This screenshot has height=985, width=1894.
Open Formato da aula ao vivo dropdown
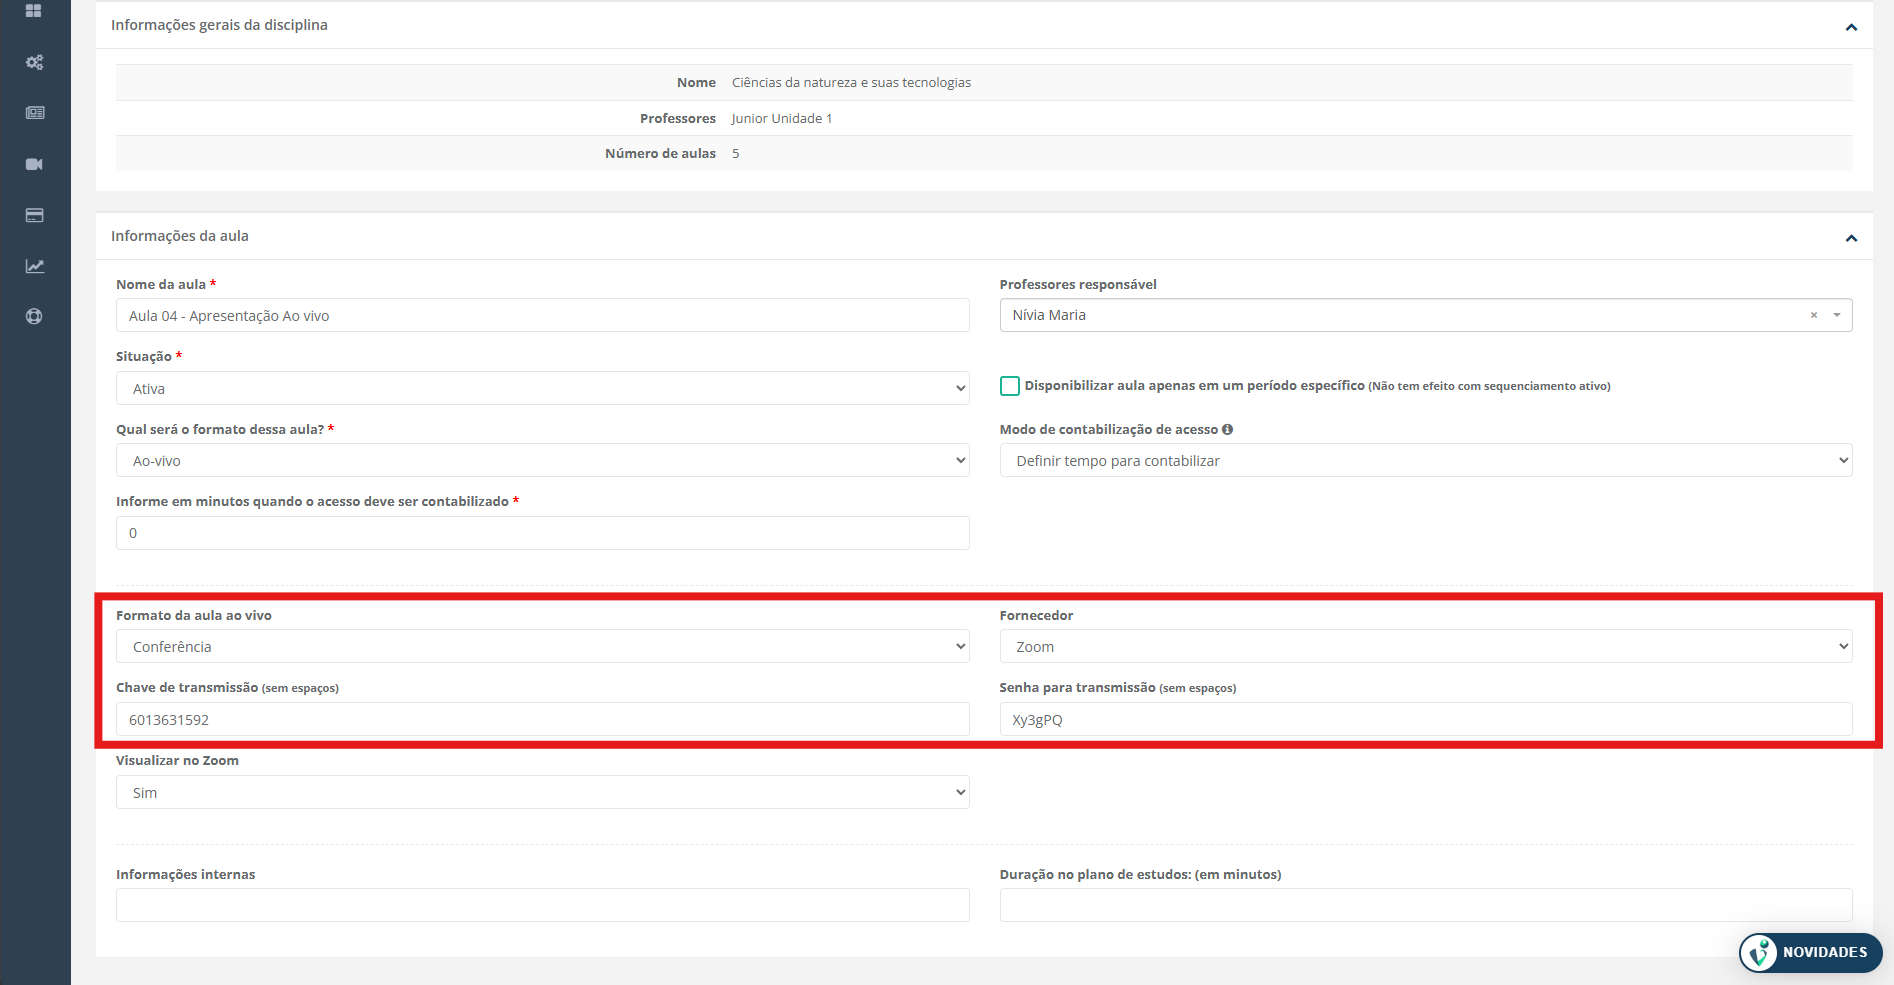(543, 646)
